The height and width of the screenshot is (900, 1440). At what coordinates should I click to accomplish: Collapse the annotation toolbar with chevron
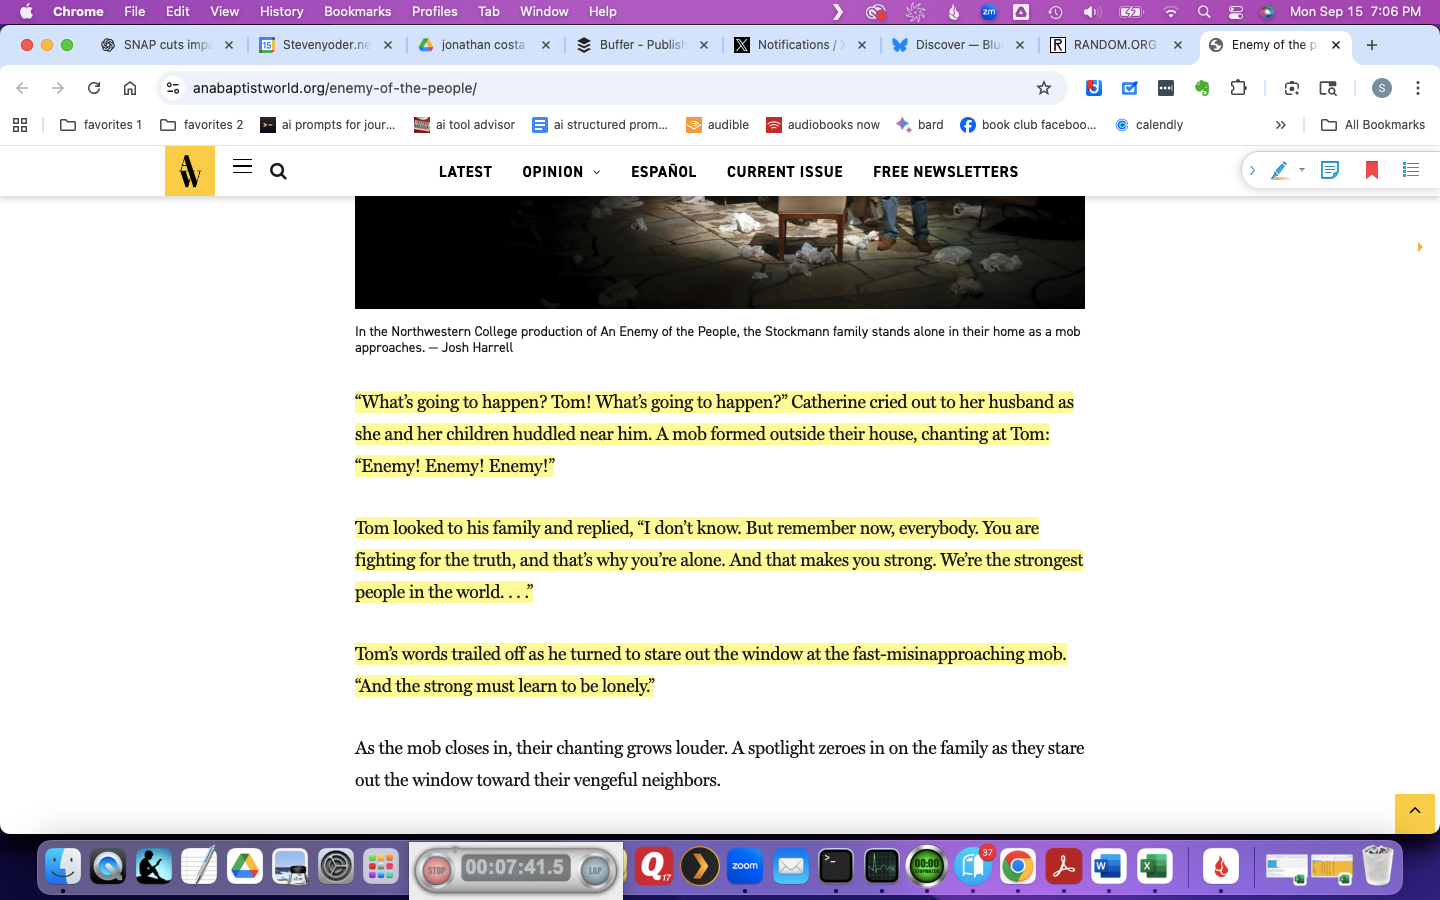(1252, 171)
